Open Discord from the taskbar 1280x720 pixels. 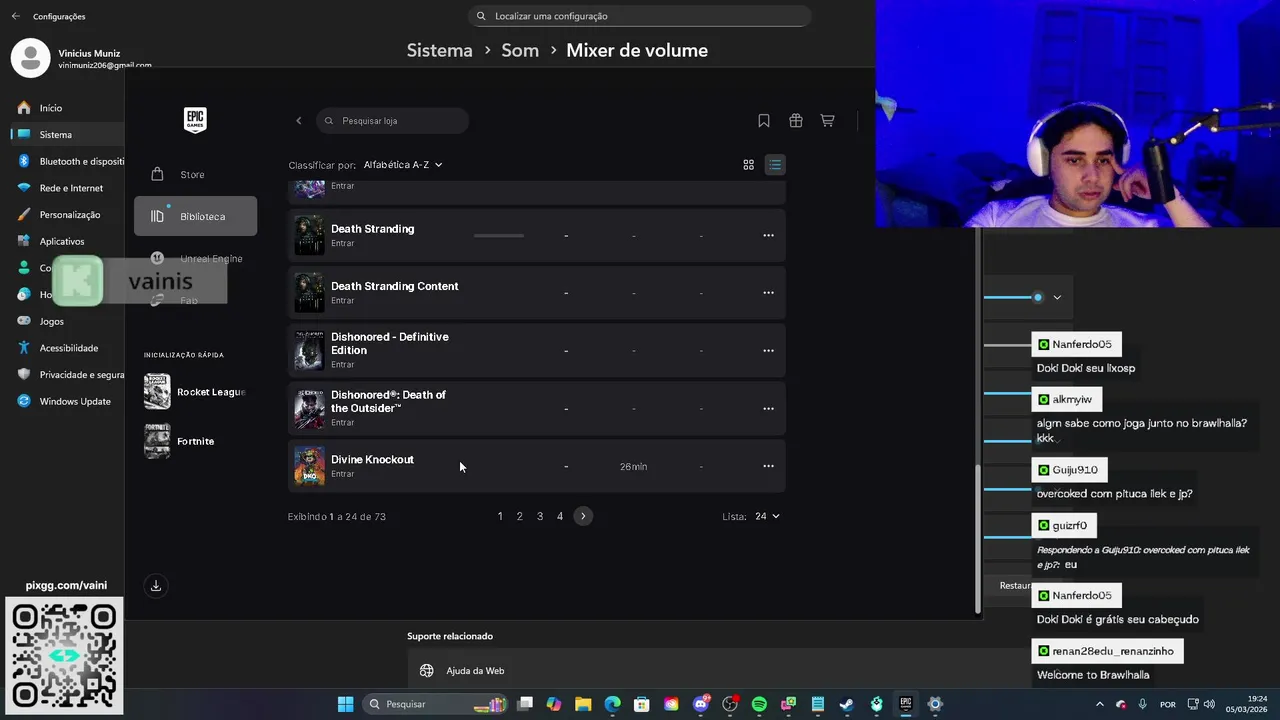coord(701,704)
